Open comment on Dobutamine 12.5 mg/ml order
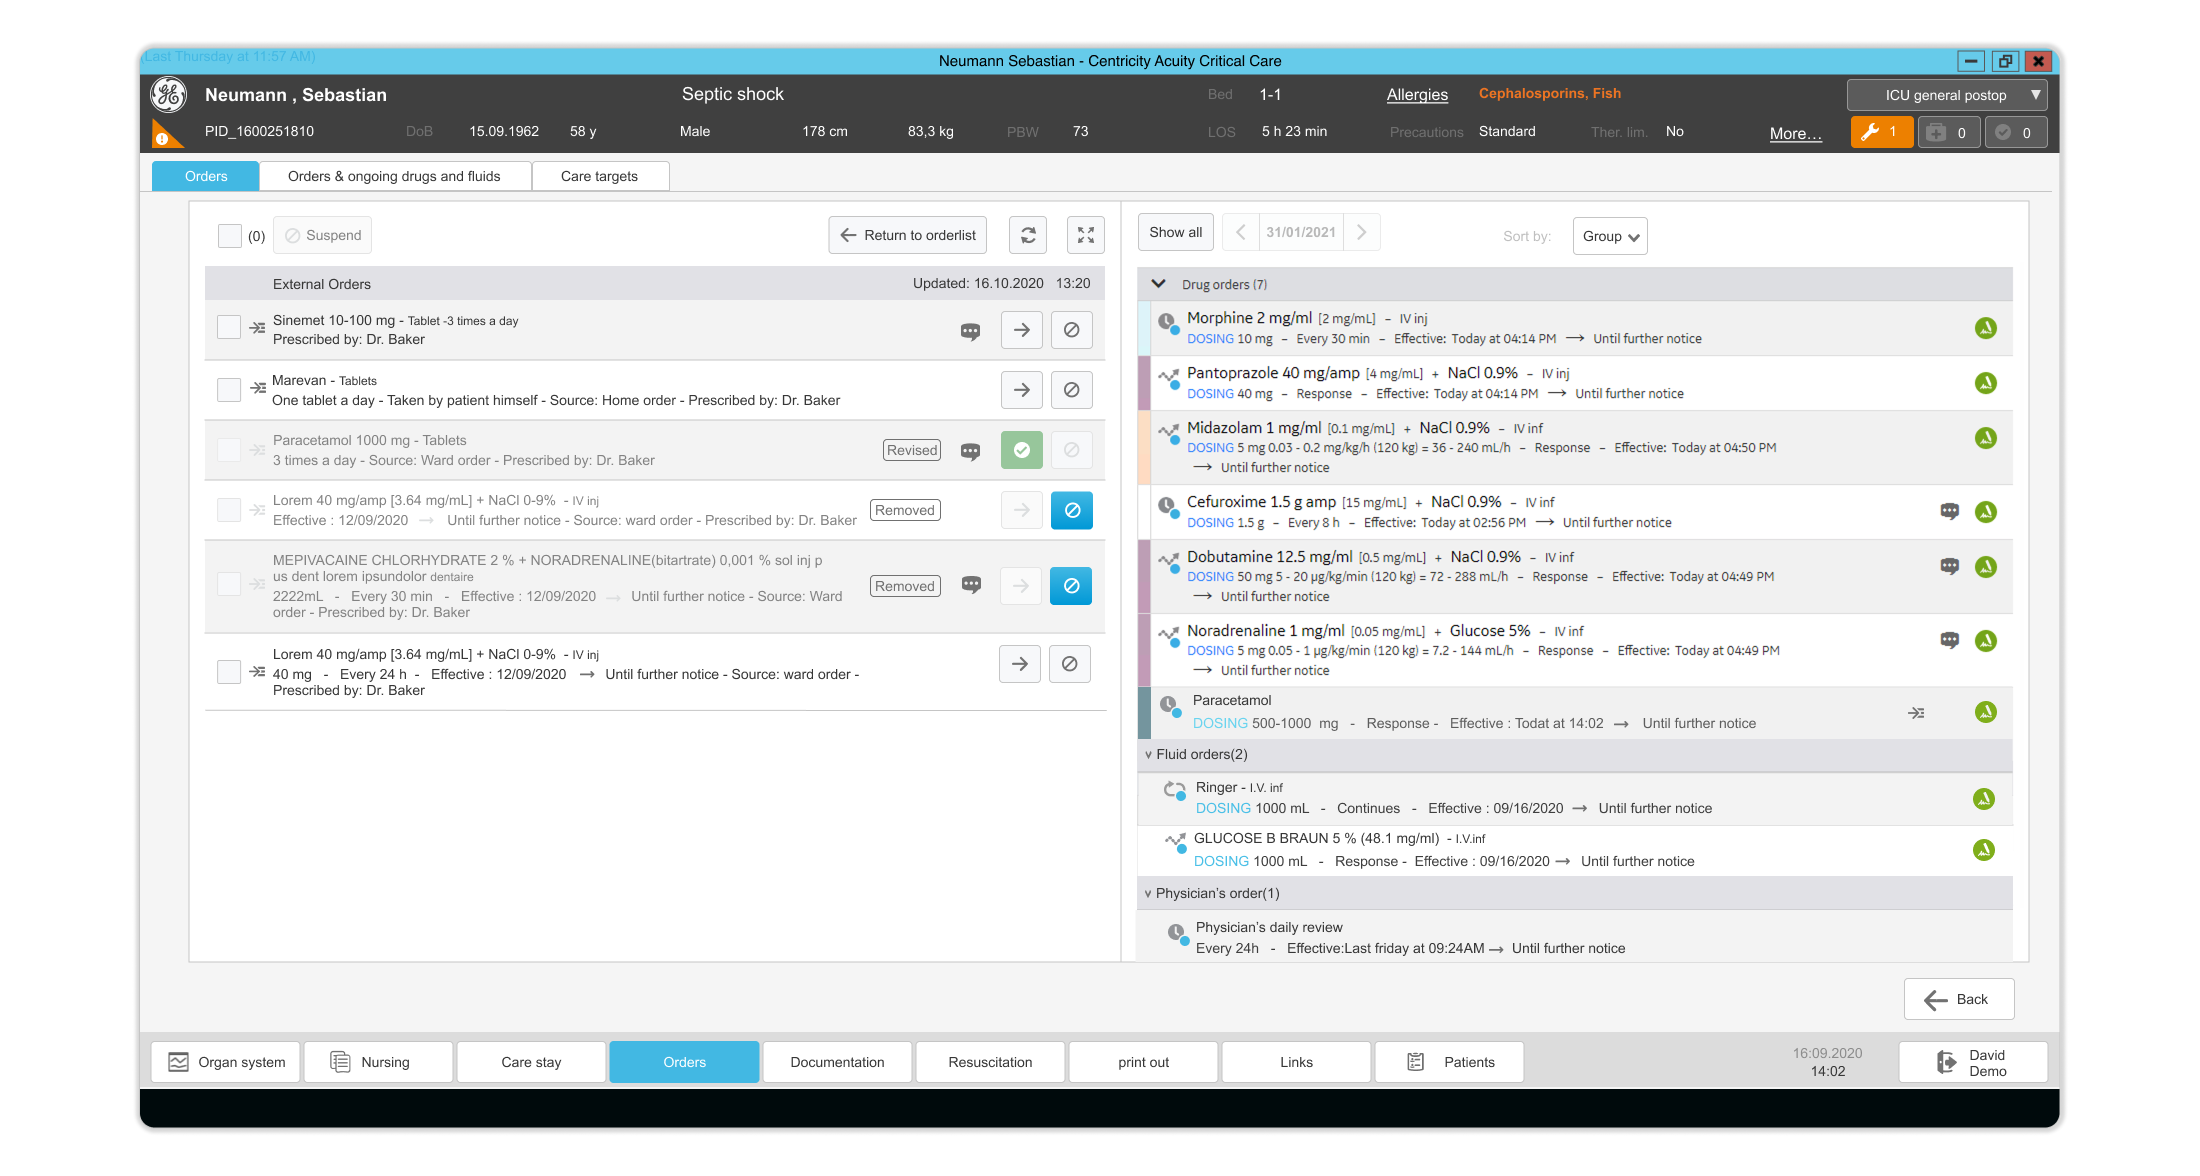The width and height of the screenshot is (2200, 1176). click(1950, 566)
